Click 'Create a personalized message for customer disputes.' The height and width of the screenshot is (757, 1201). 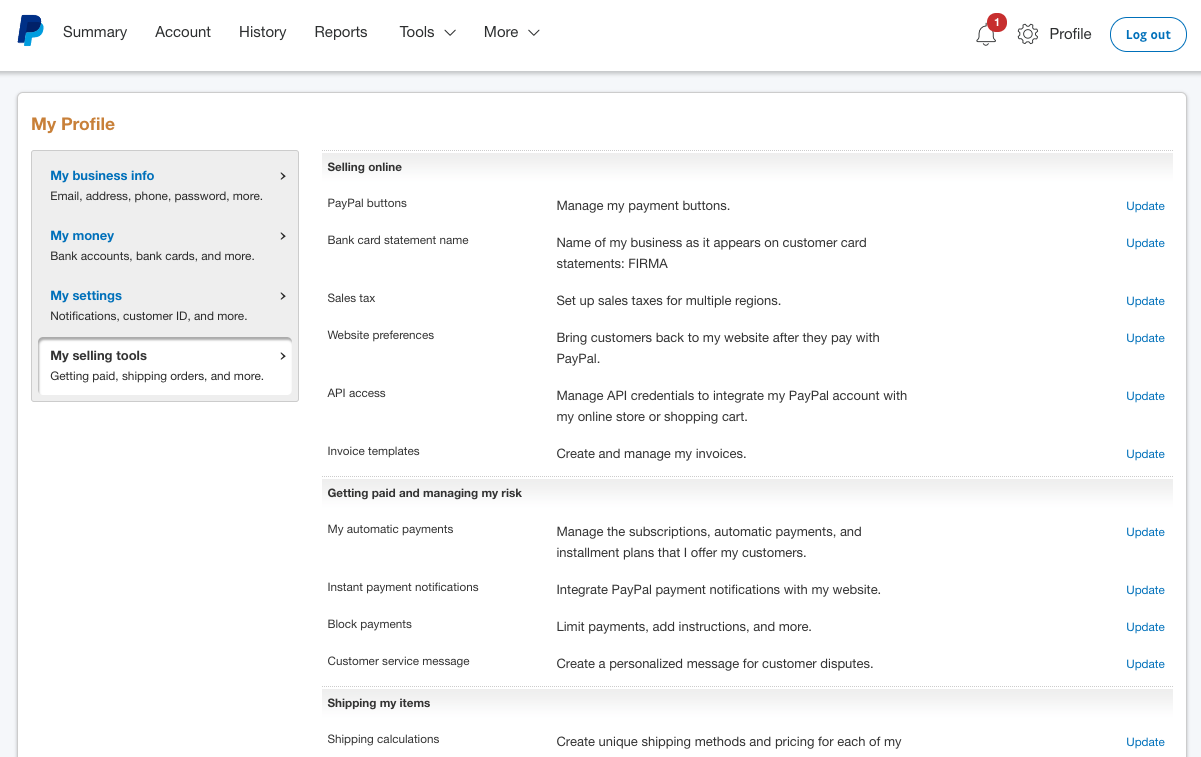(715, 664)
